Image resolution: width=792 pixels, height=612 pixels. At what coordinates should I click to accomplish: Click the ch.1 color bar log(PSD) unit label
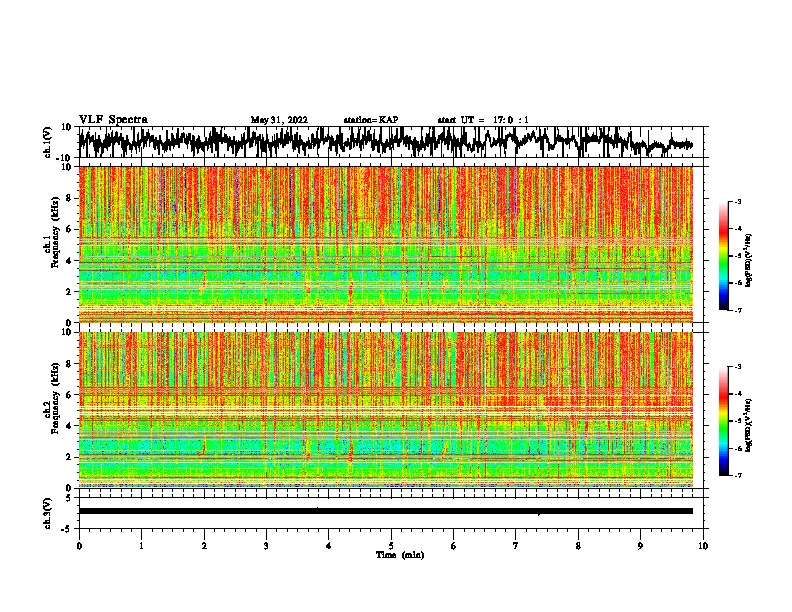point(749,261)
